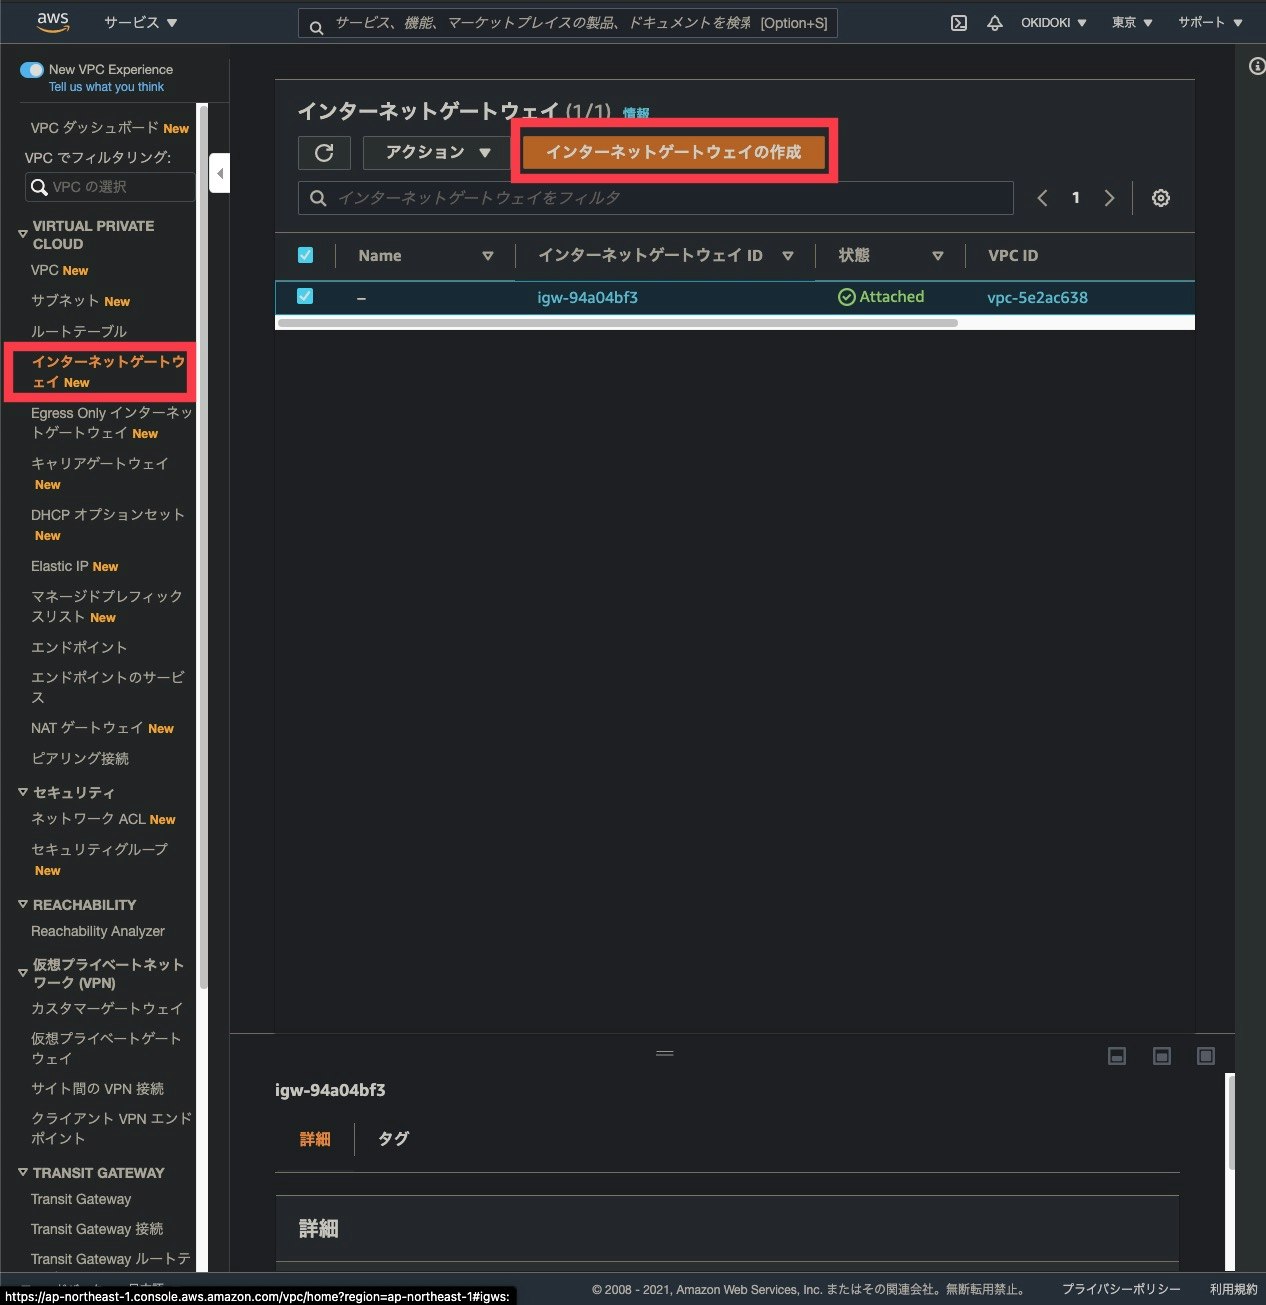
Task: Open サイト間の VPN 接続 in sidebar
Action: tap(97, 1088)
